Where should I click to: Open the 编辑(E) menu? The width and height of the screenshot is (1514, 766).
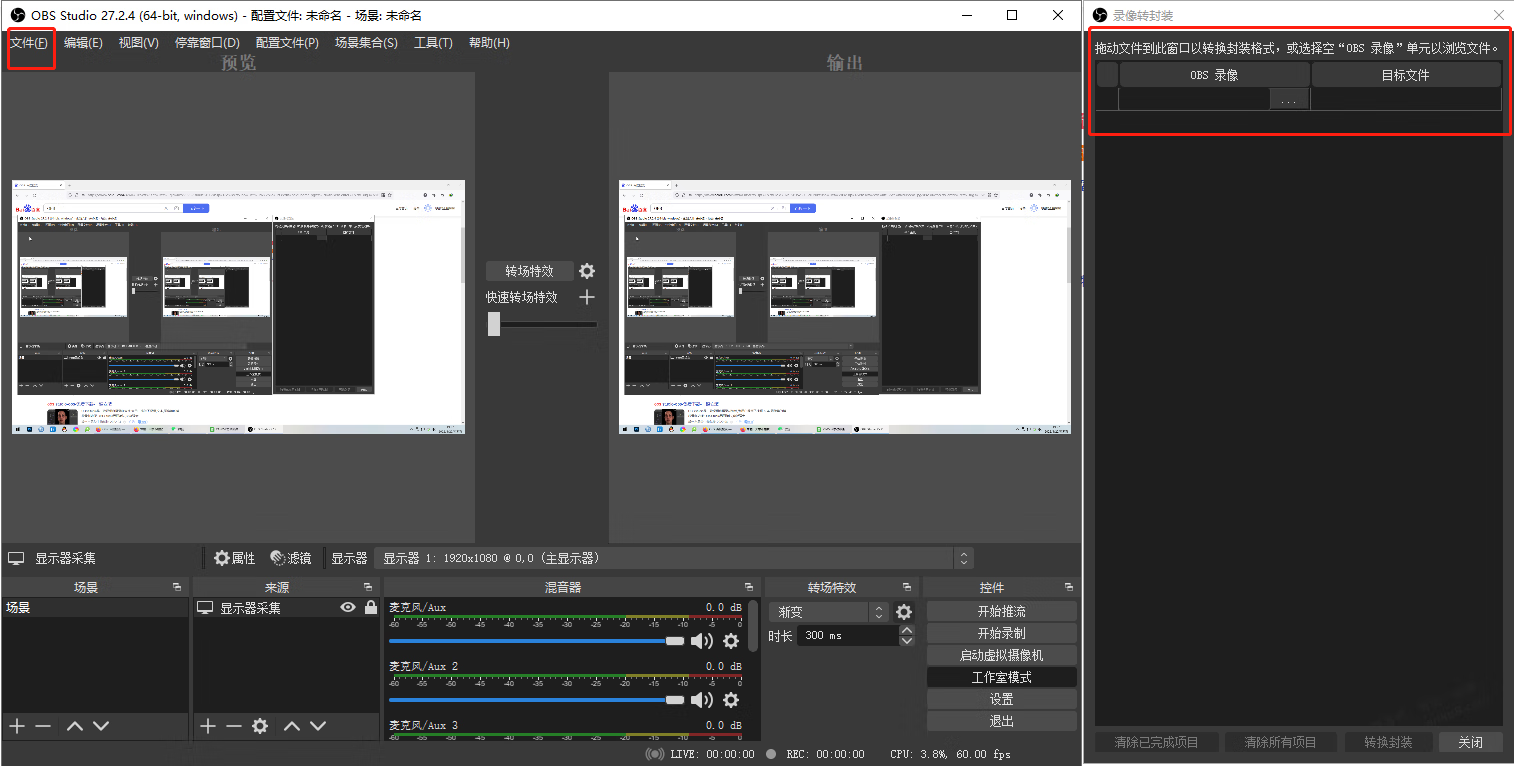pos(83,43)
